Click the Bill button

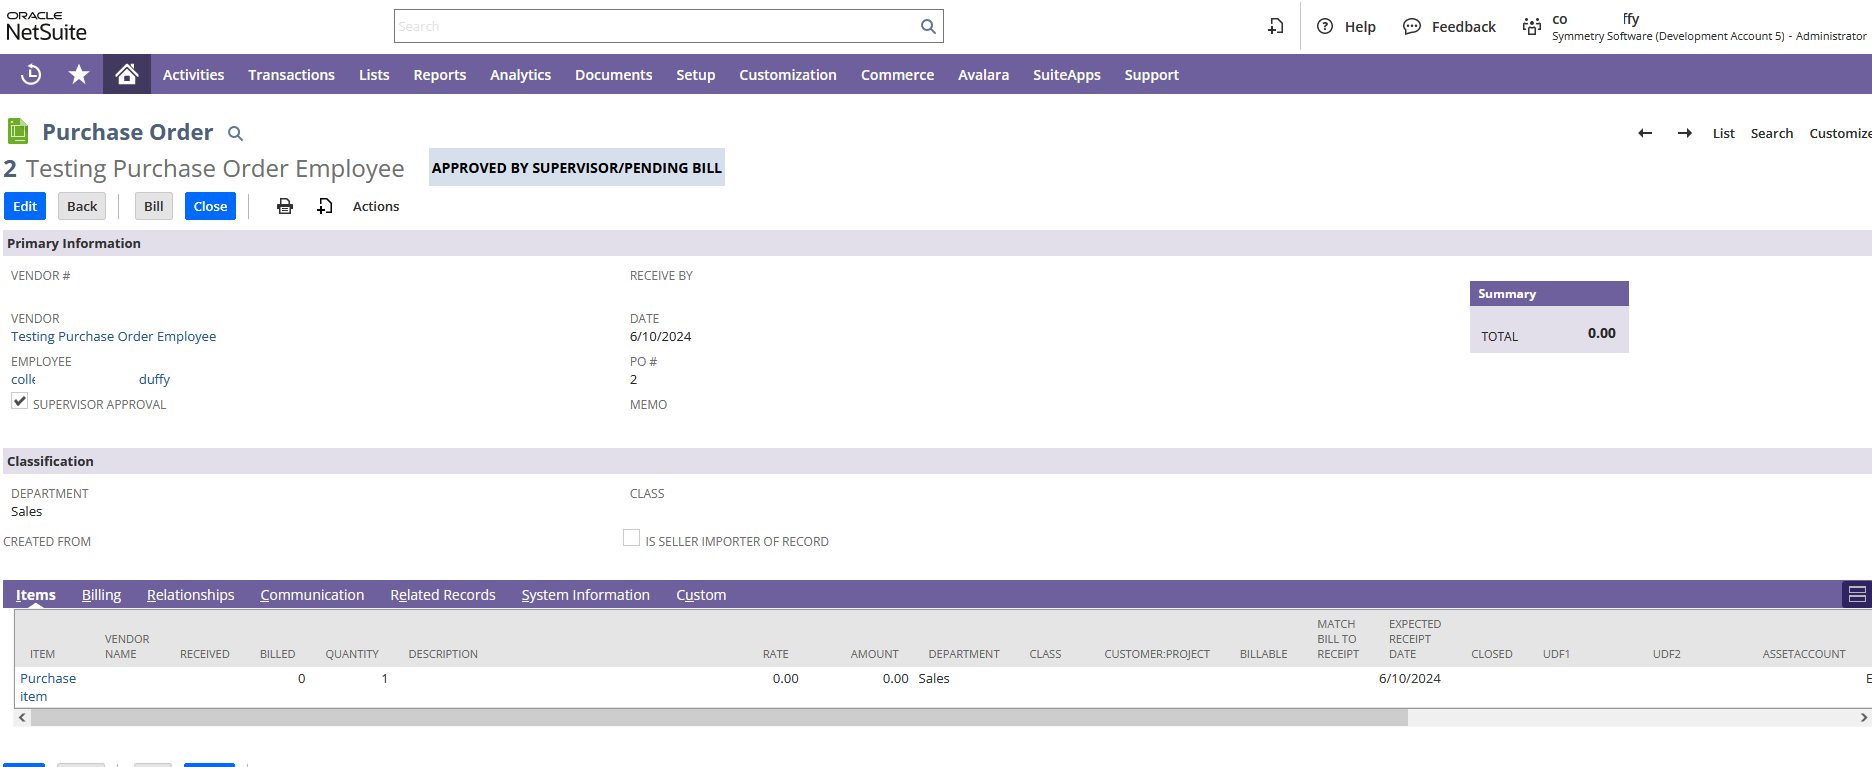coord(154,206)
